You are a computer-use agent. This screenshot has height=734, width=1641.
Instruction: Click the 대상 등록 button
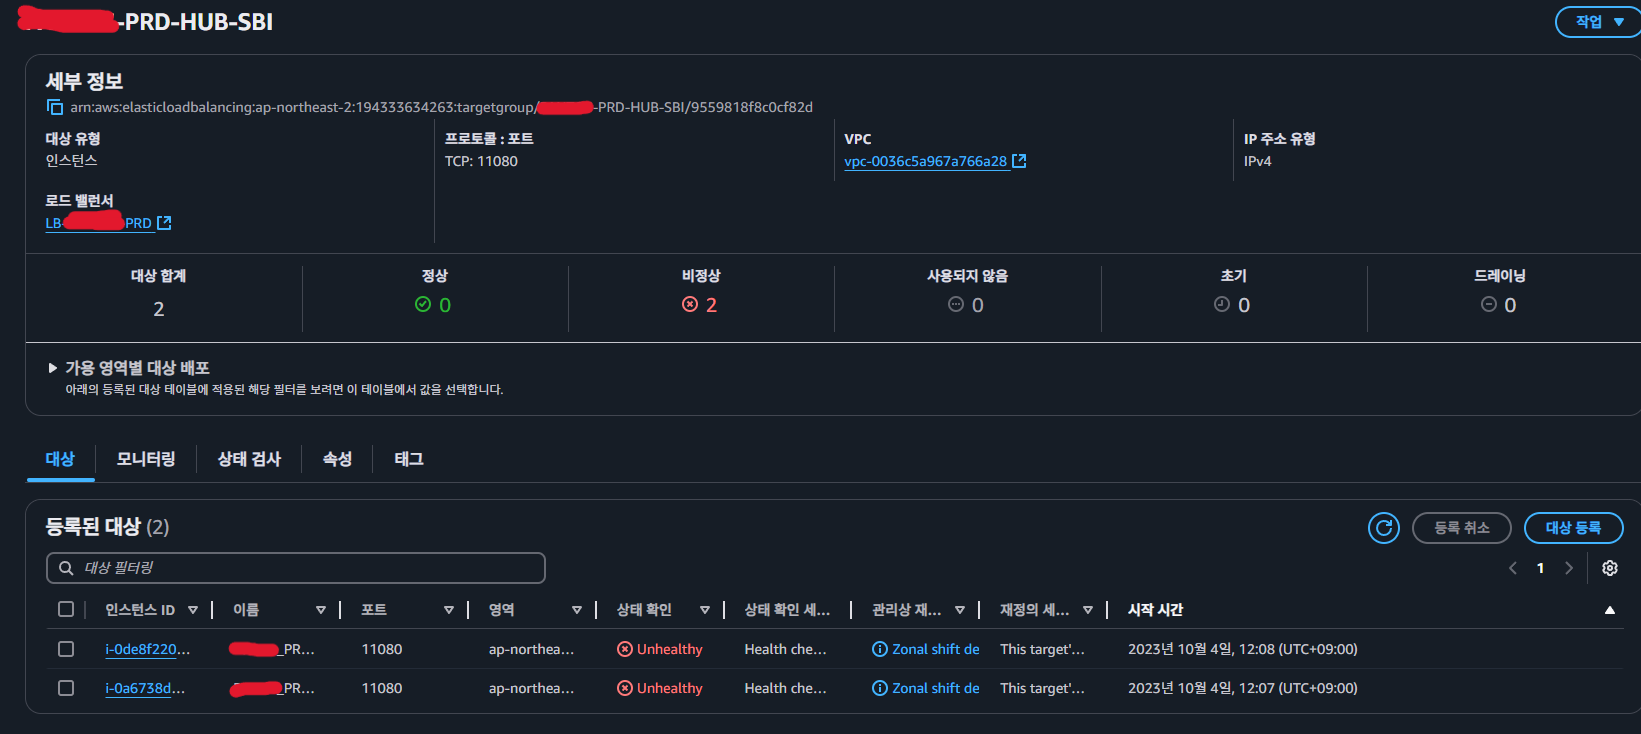[1572, 528]
